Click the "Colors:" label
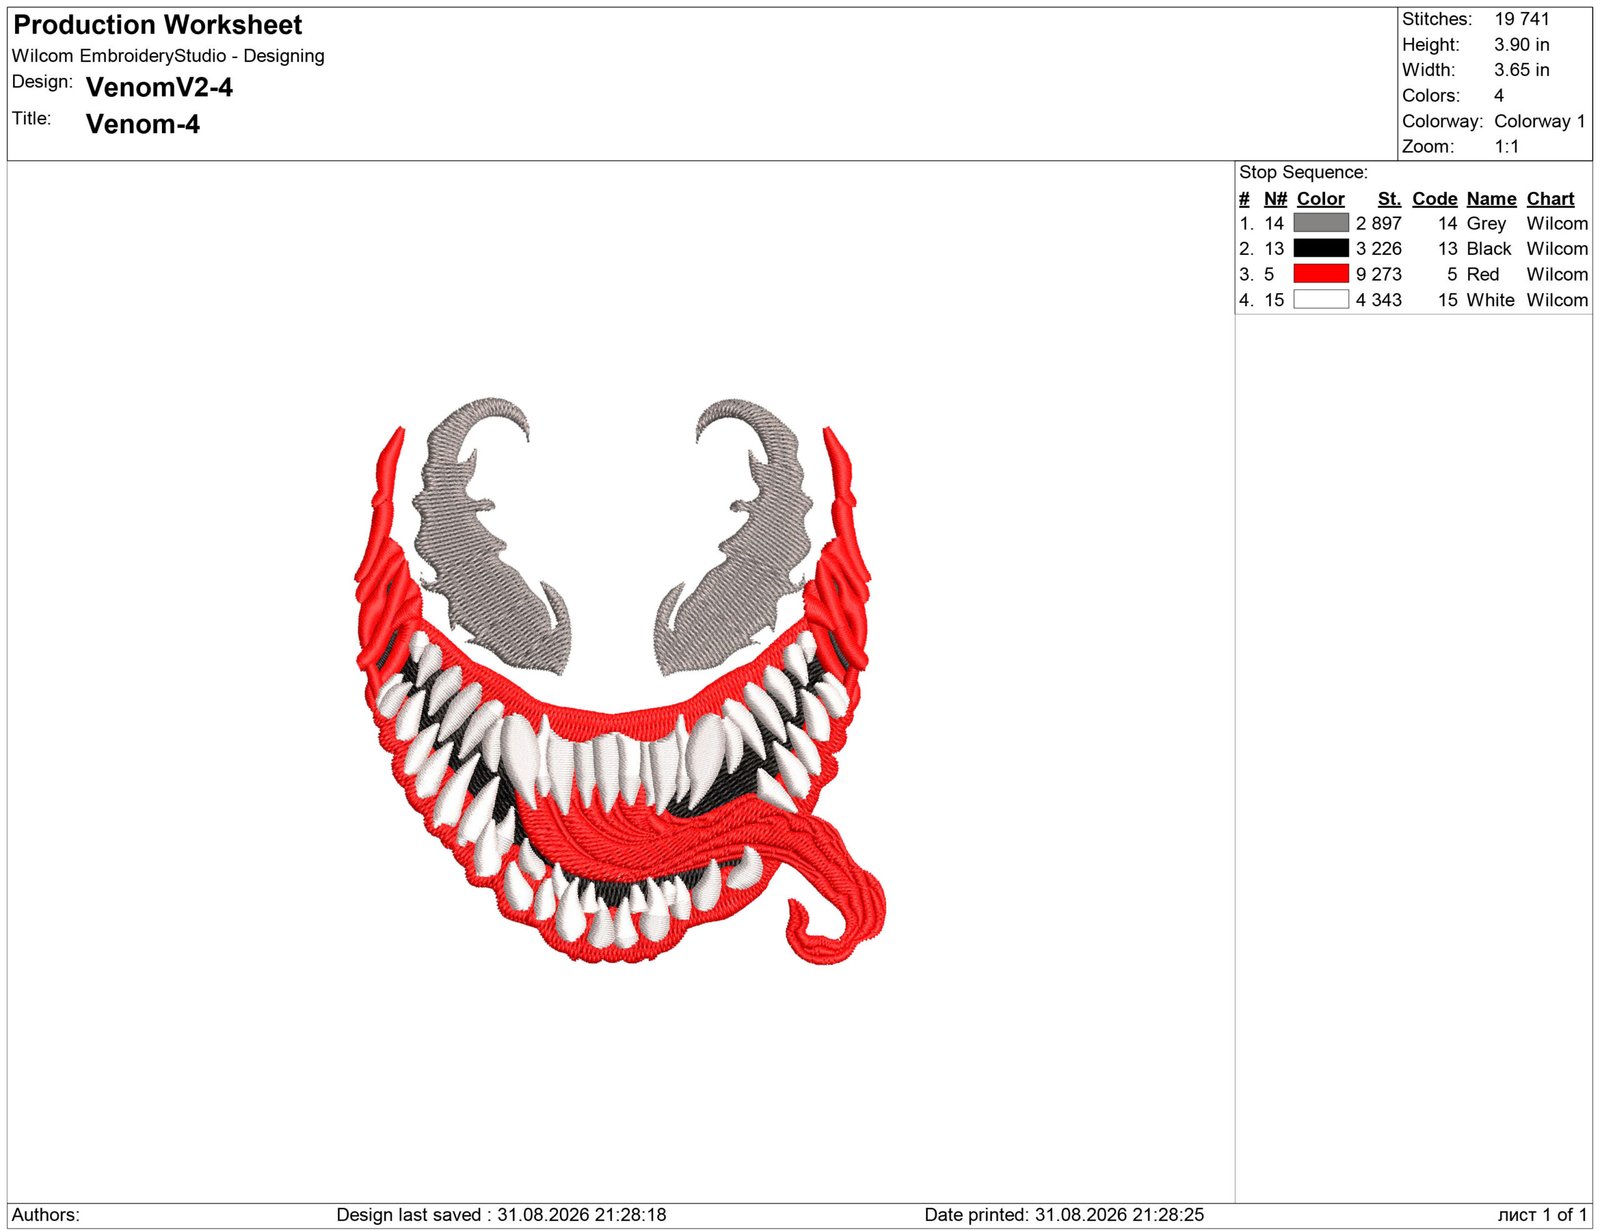 1431,96
